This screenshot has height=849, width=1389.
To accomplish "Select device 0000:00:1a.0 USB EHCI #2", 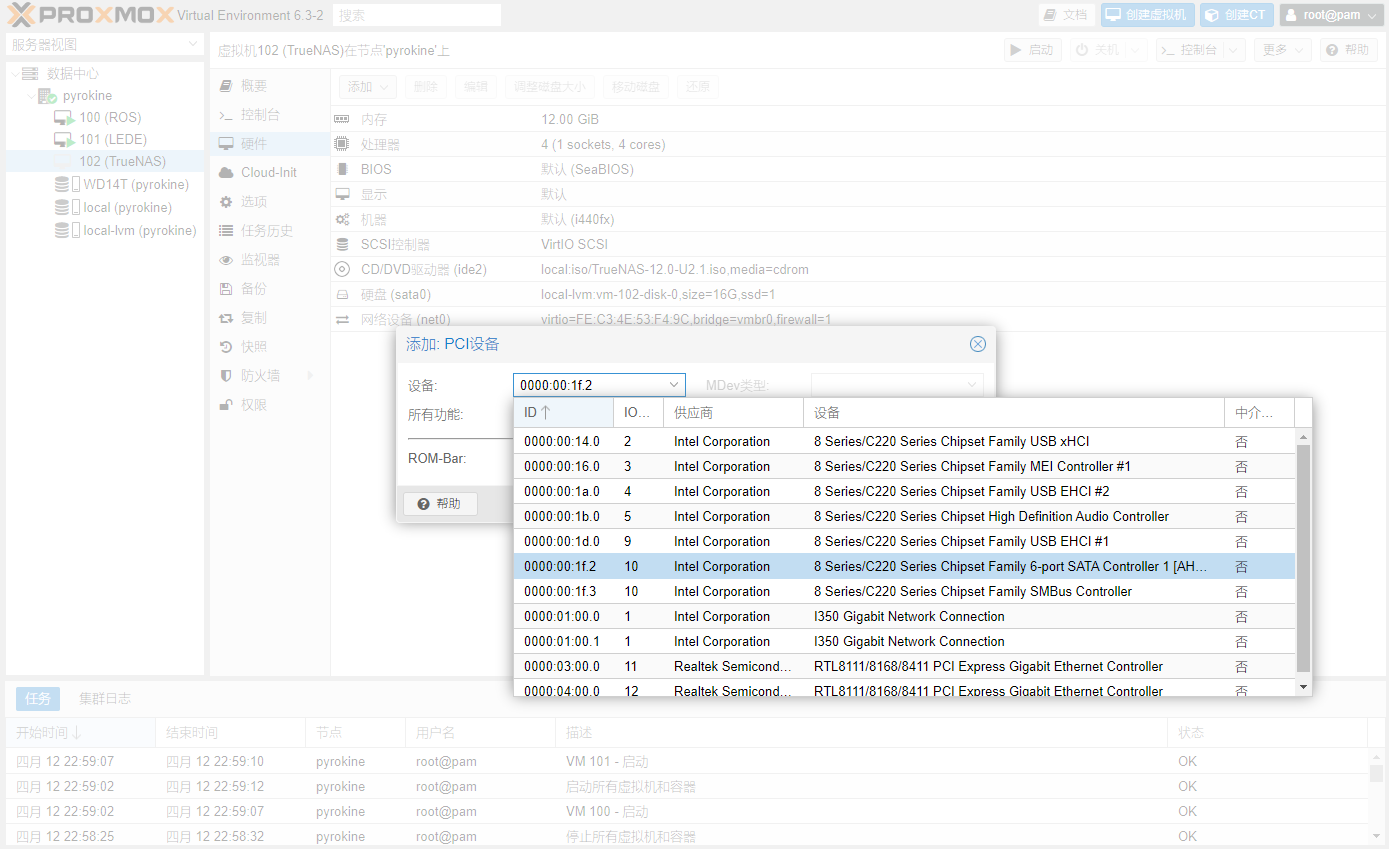I will (x=905, y=492).
